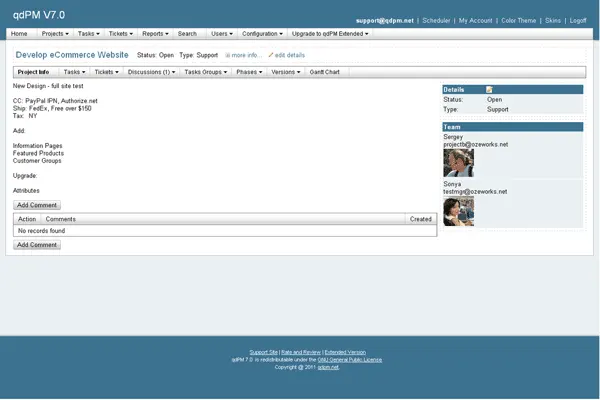Click the edit details pencil link

pos(287,54)
